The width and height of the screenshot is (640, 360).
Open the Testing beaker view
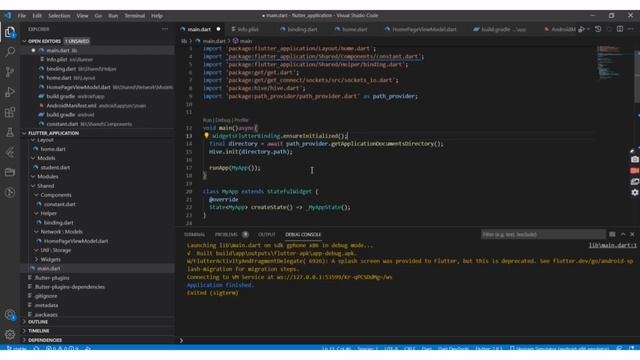[10, 132]
